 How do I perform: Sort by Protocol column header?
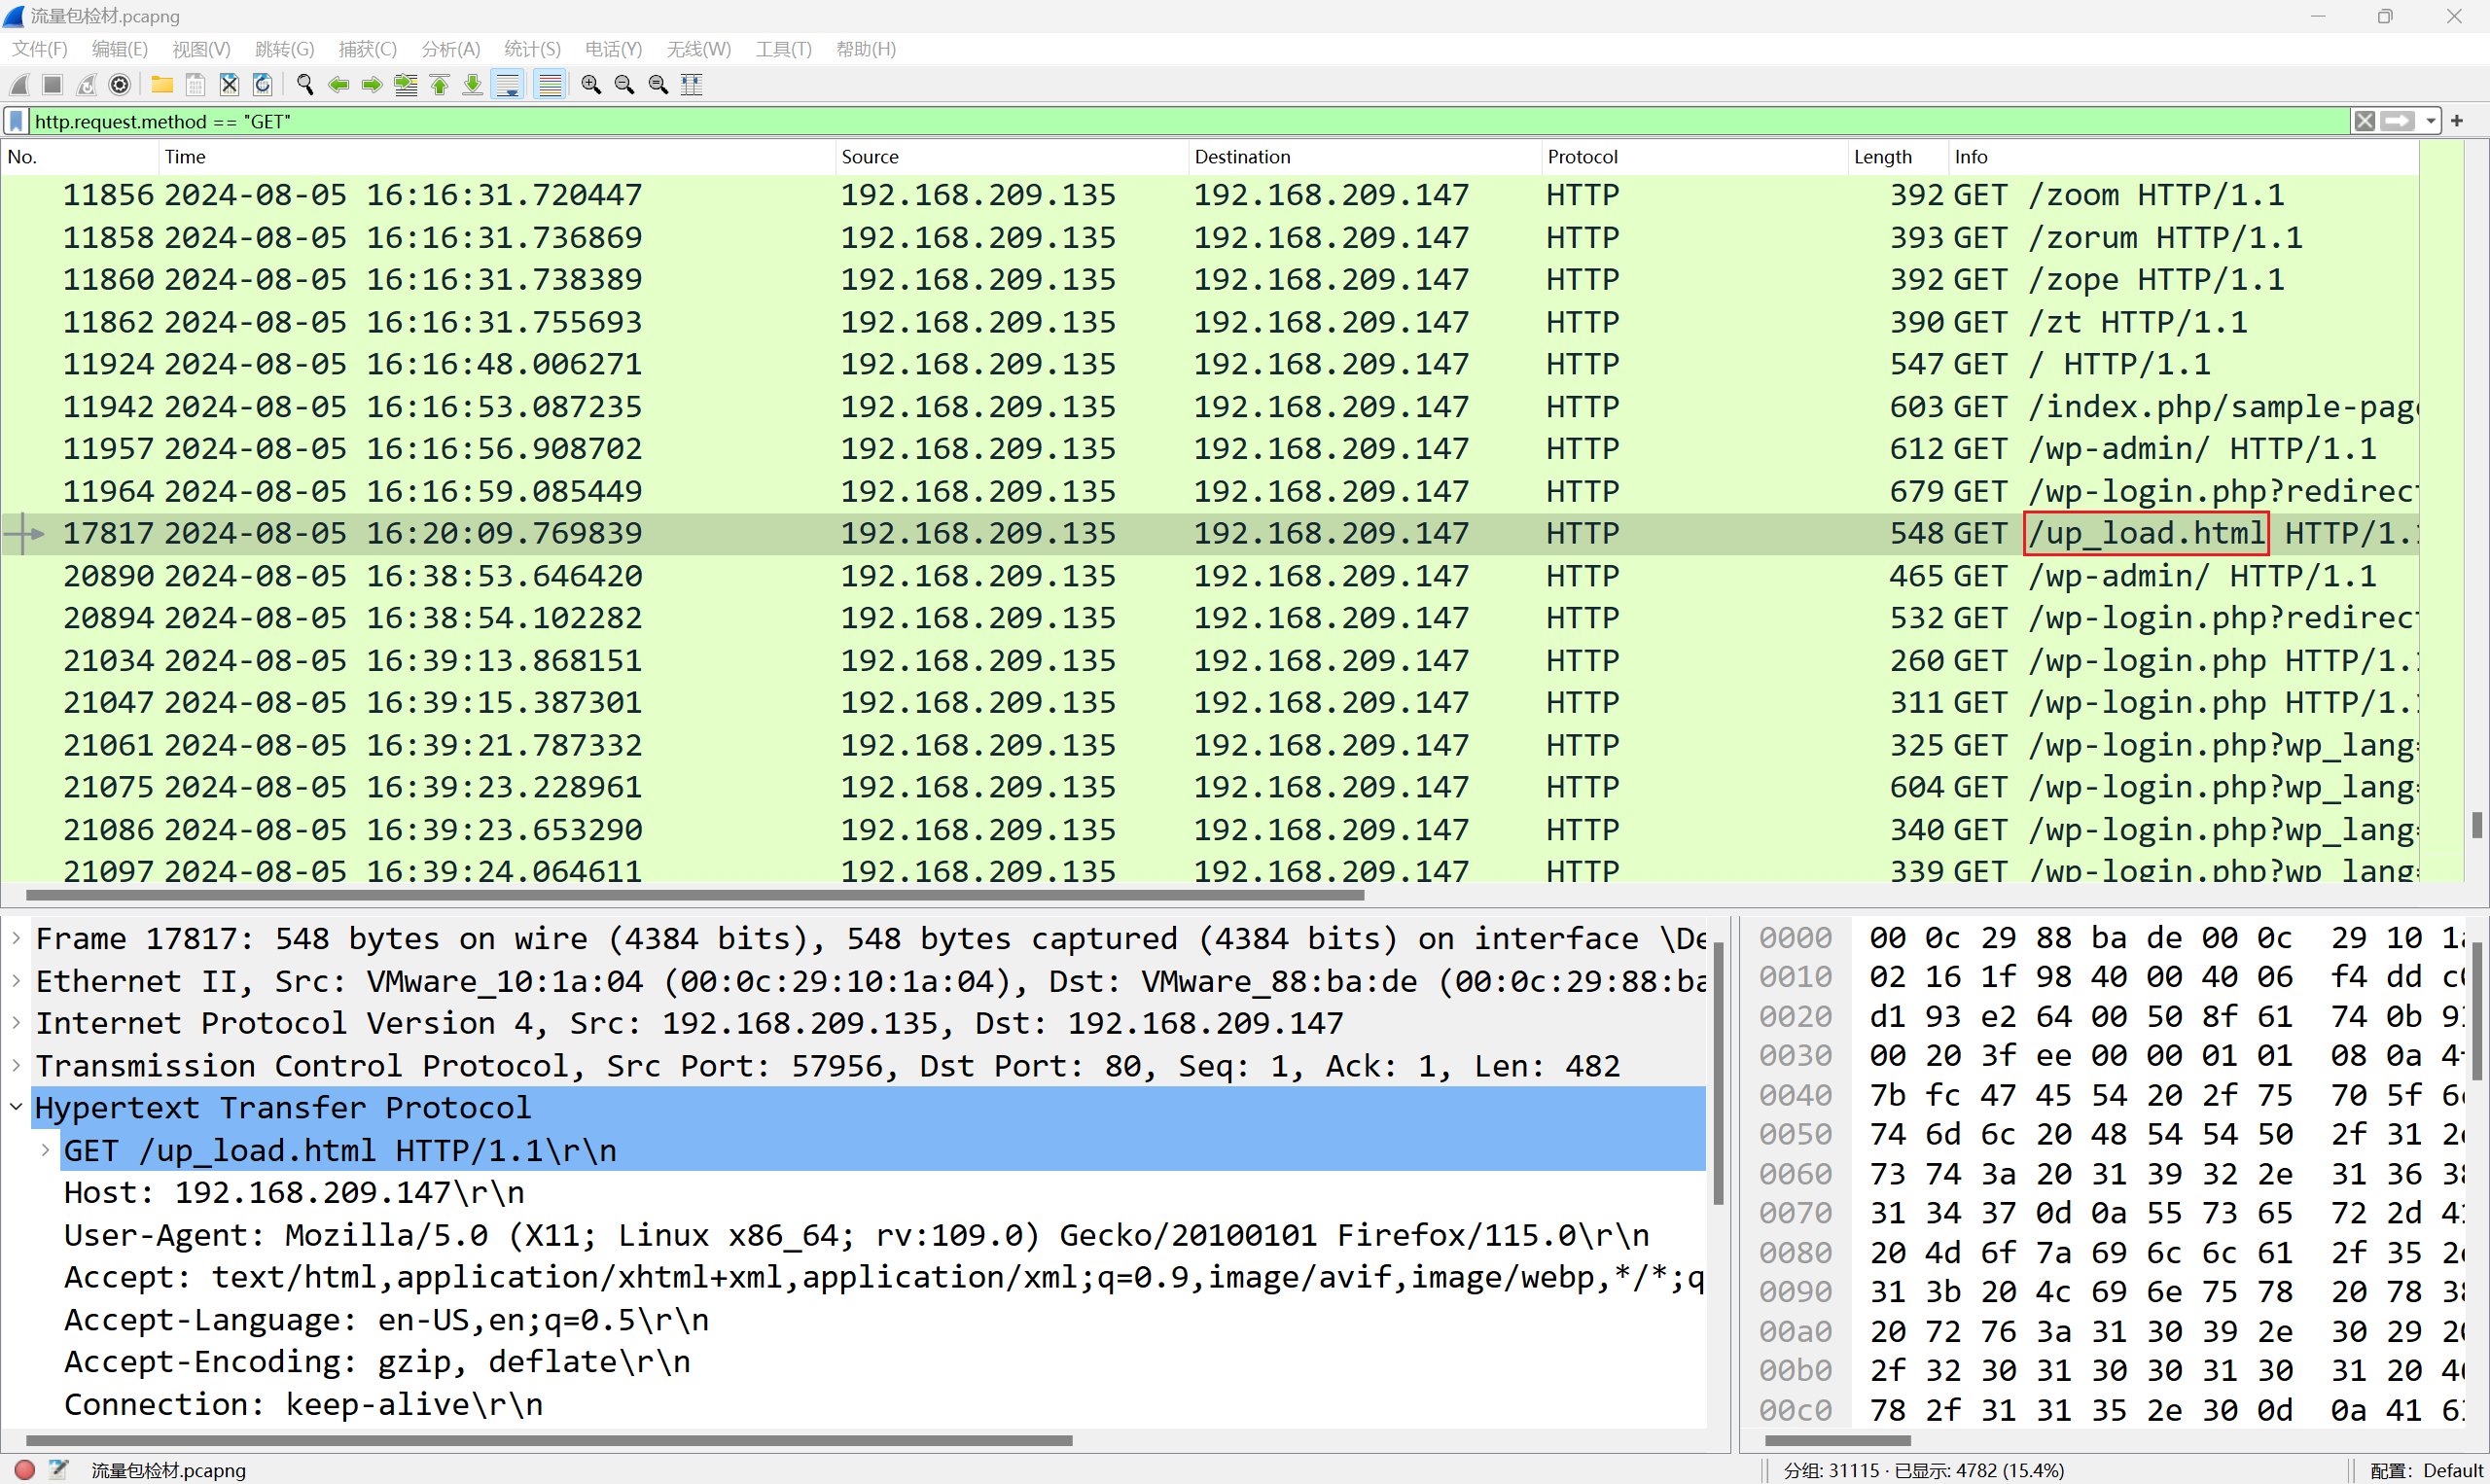click(x=1695, y=157)
